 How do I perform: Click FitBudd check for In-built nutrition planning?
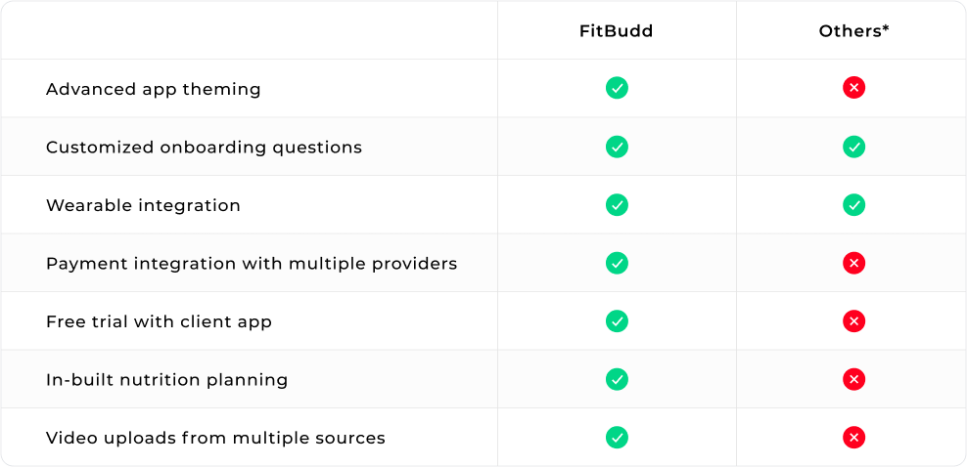coord(617,379)
